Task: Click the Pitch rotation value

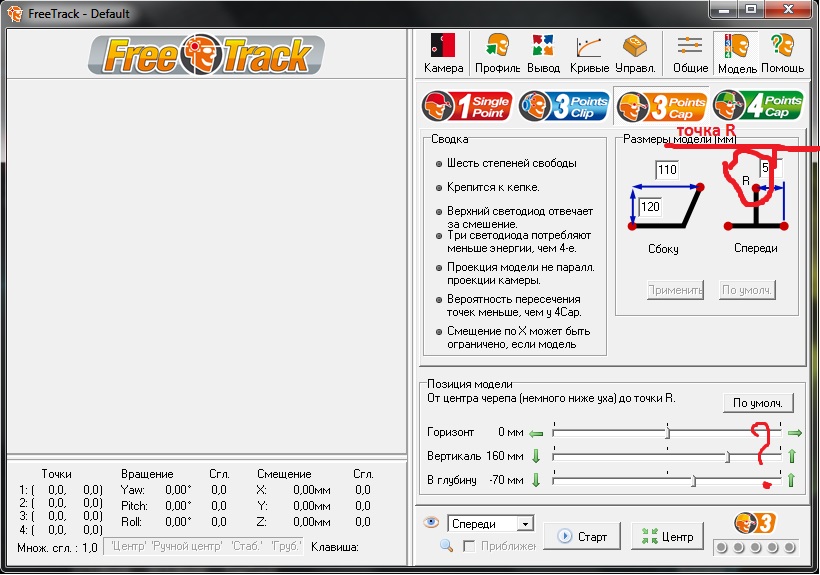Action: 178,506
